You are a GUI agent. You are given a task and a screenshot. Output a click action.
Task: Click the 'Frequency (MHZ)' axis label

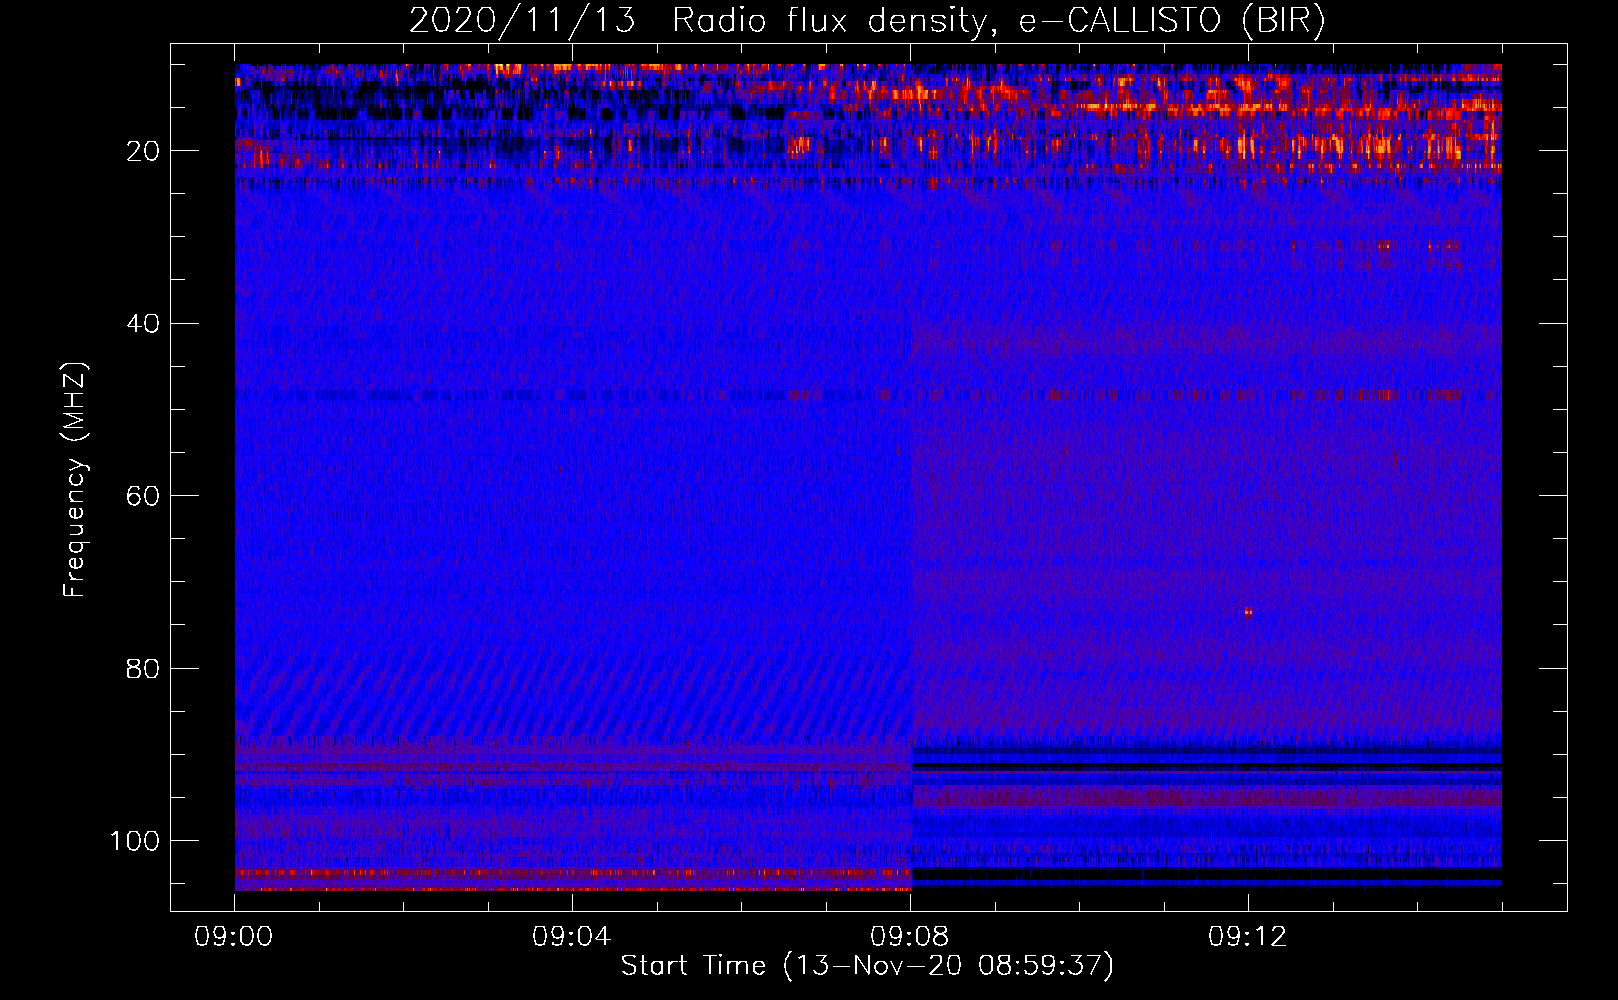(x=75, y=479)
